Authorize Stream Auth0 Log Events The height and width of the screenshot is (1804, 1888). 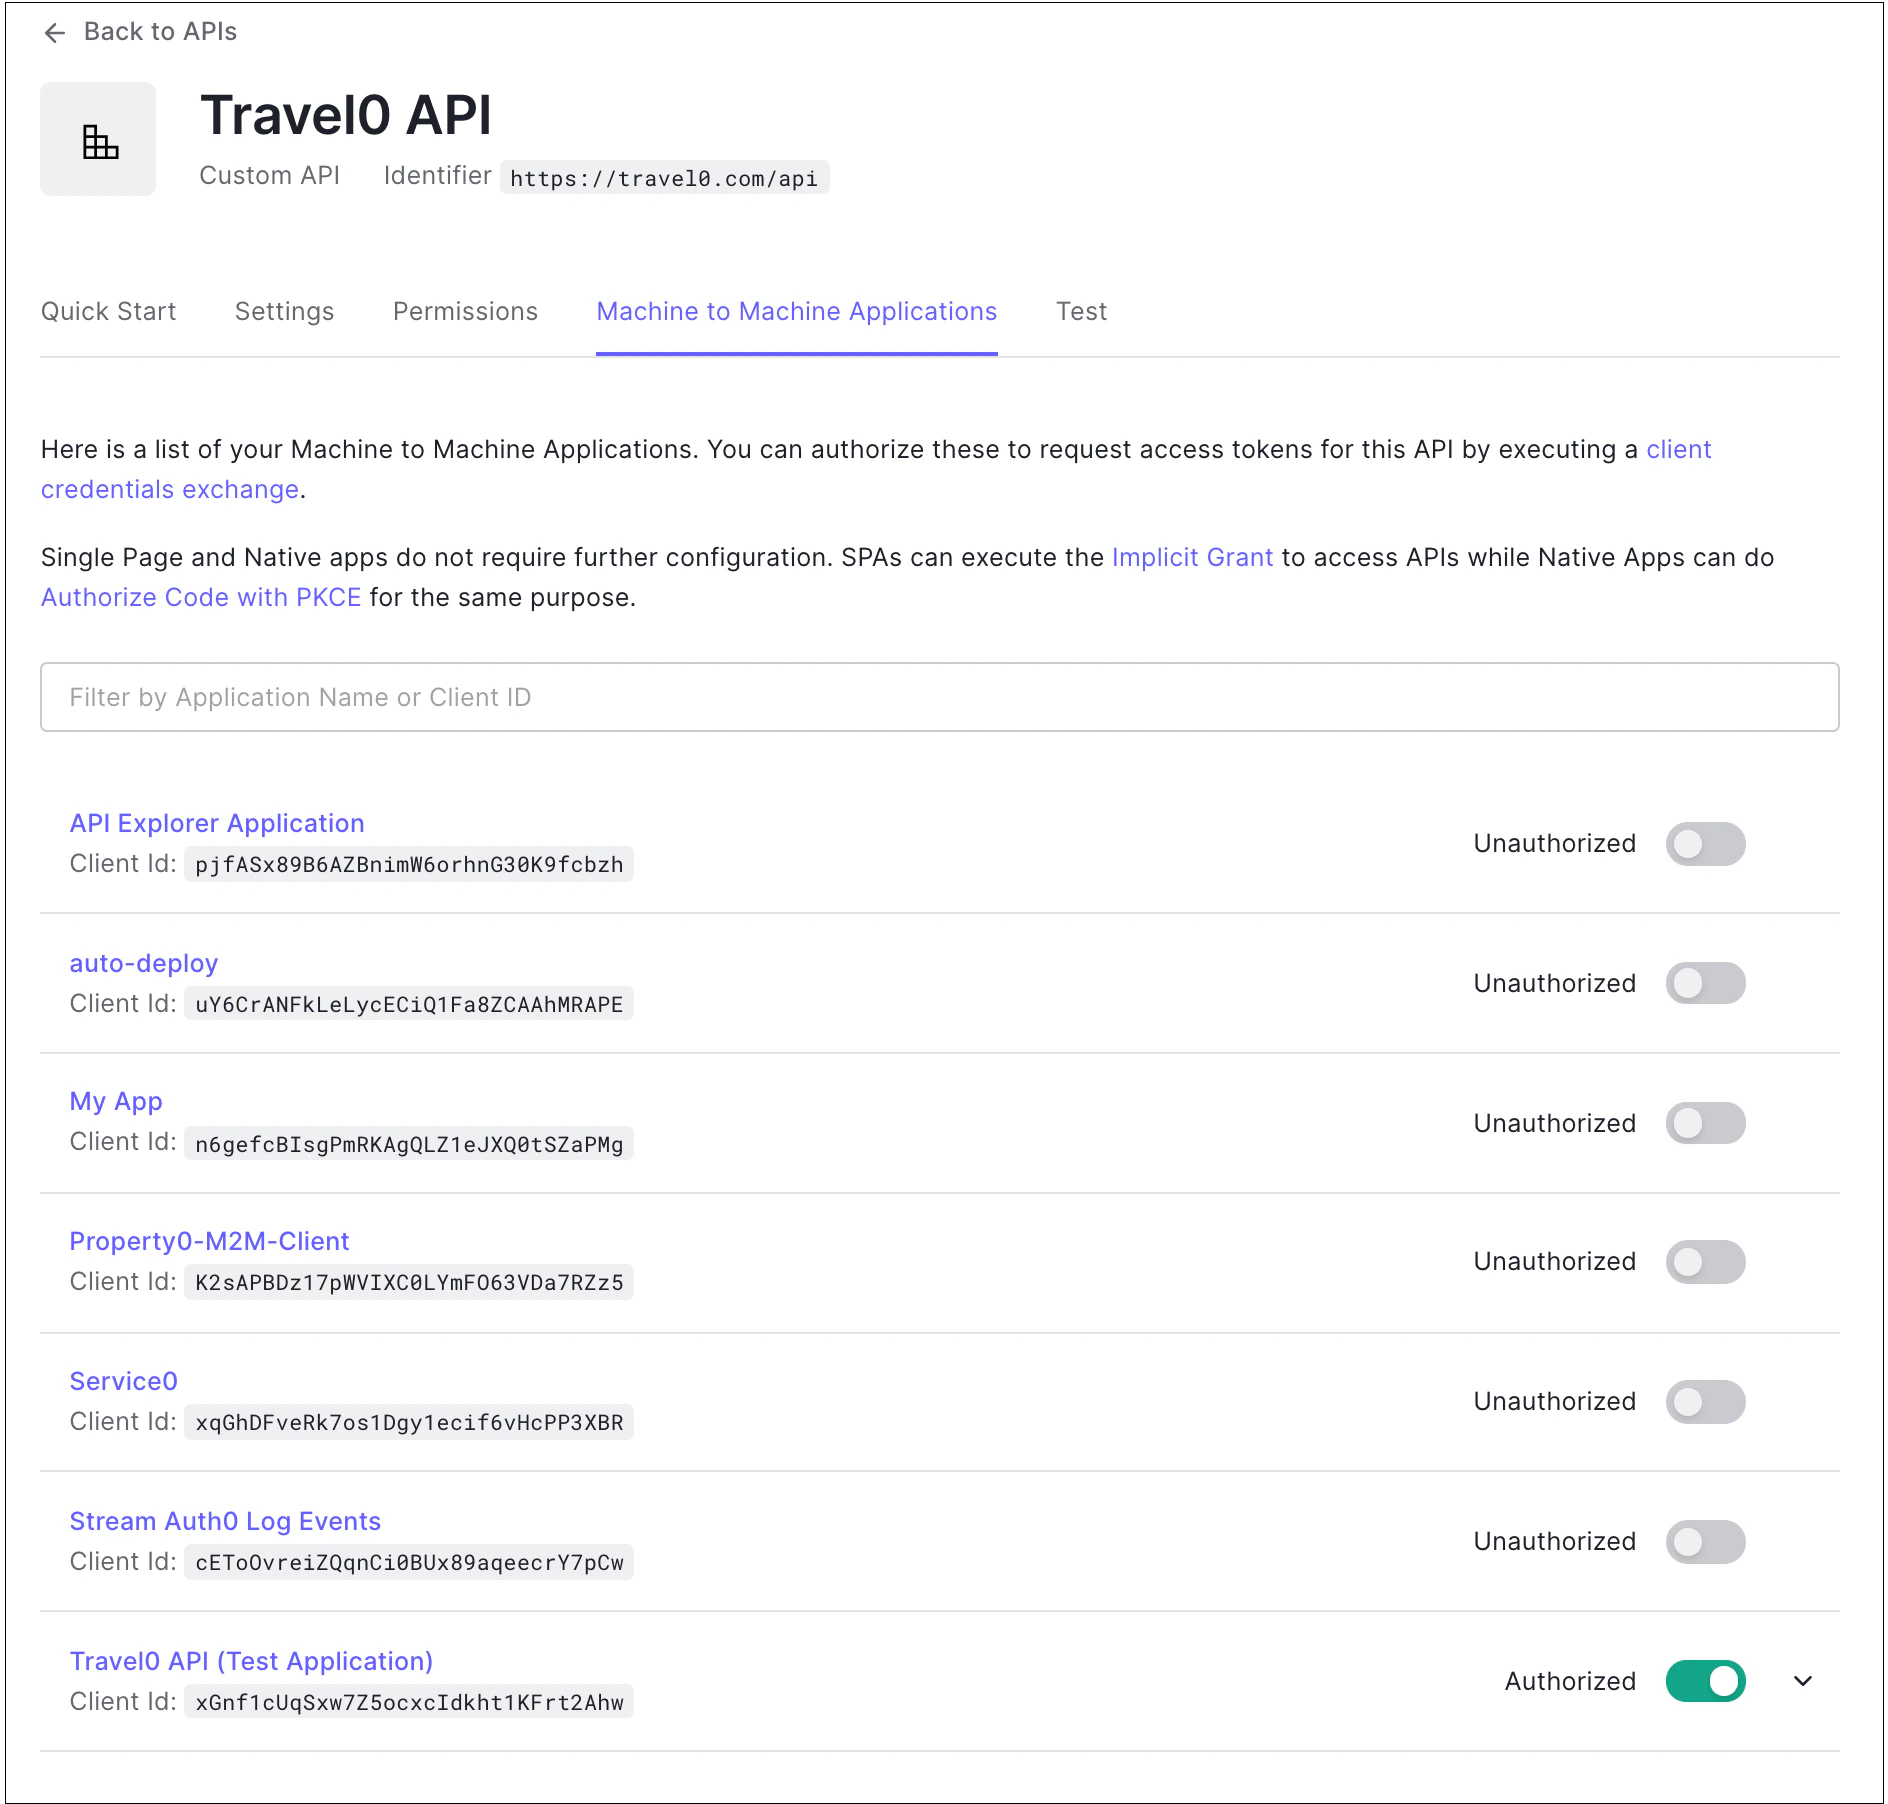pos(1704,1542)
